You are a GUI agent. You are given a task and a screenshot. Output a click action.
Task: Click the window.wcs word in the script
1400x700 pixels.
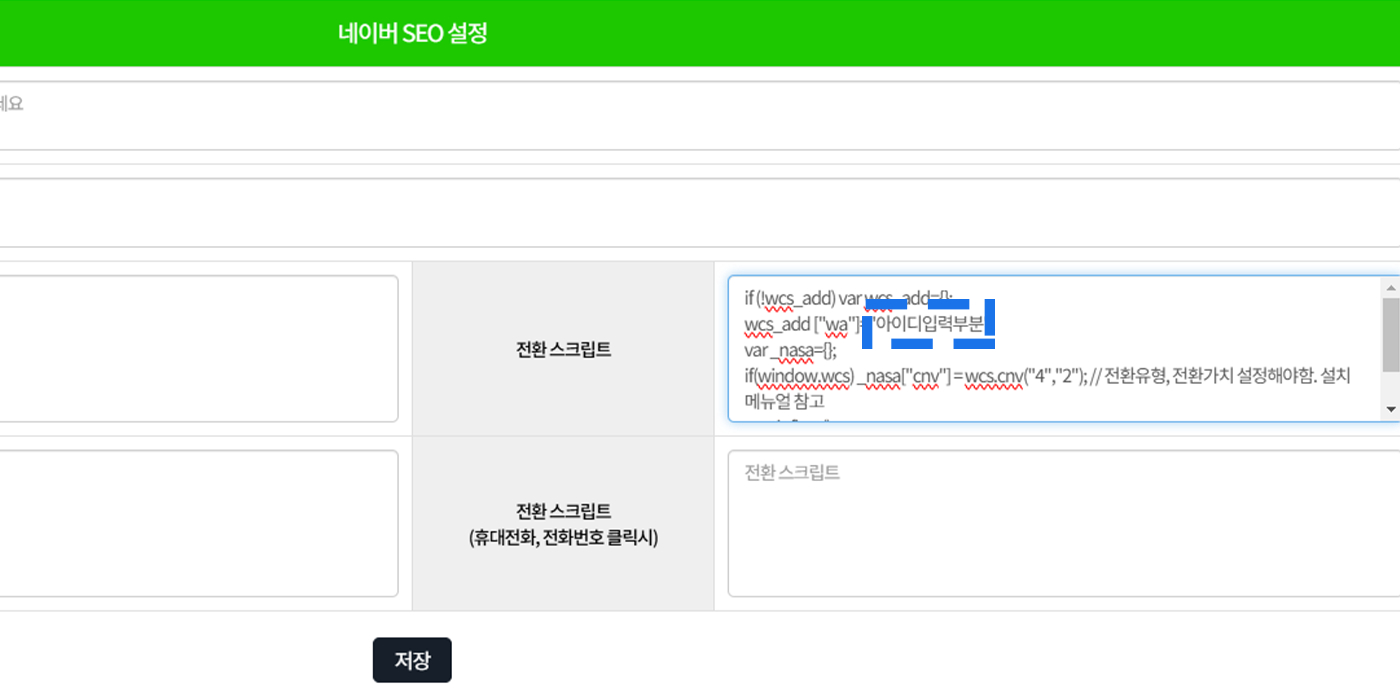click(x=805, y=377)
